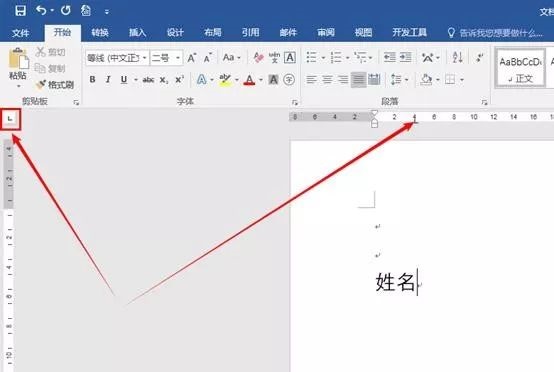This screenshot has width=554, height=372.
Task: Open the 邮件 tab
Action: tap(288, 33)
